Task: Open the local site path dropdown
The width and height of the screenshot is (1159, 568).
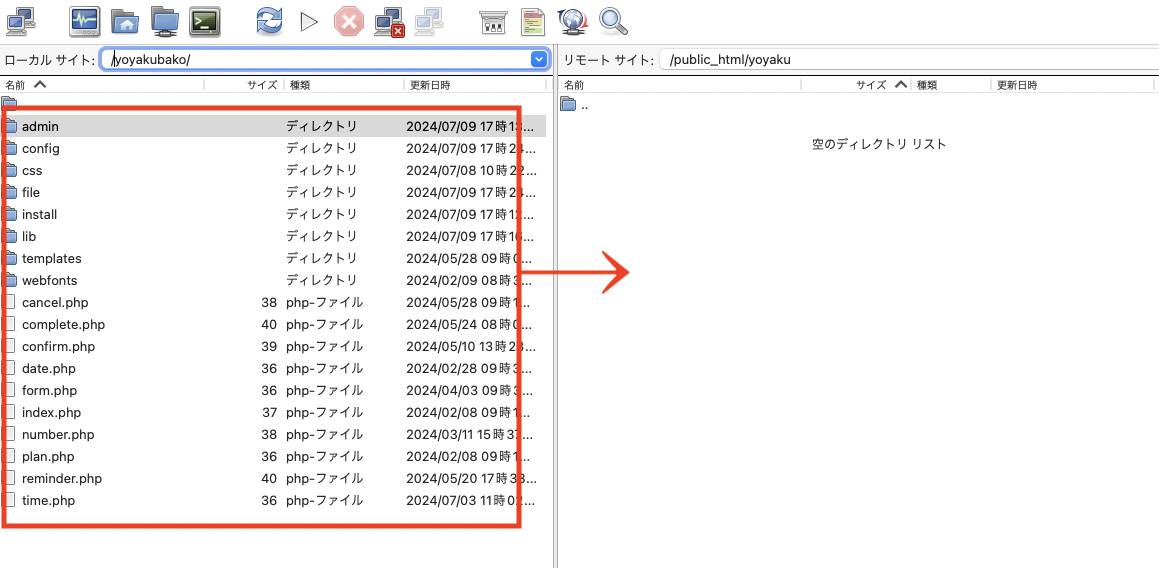Action: (538, 60)
